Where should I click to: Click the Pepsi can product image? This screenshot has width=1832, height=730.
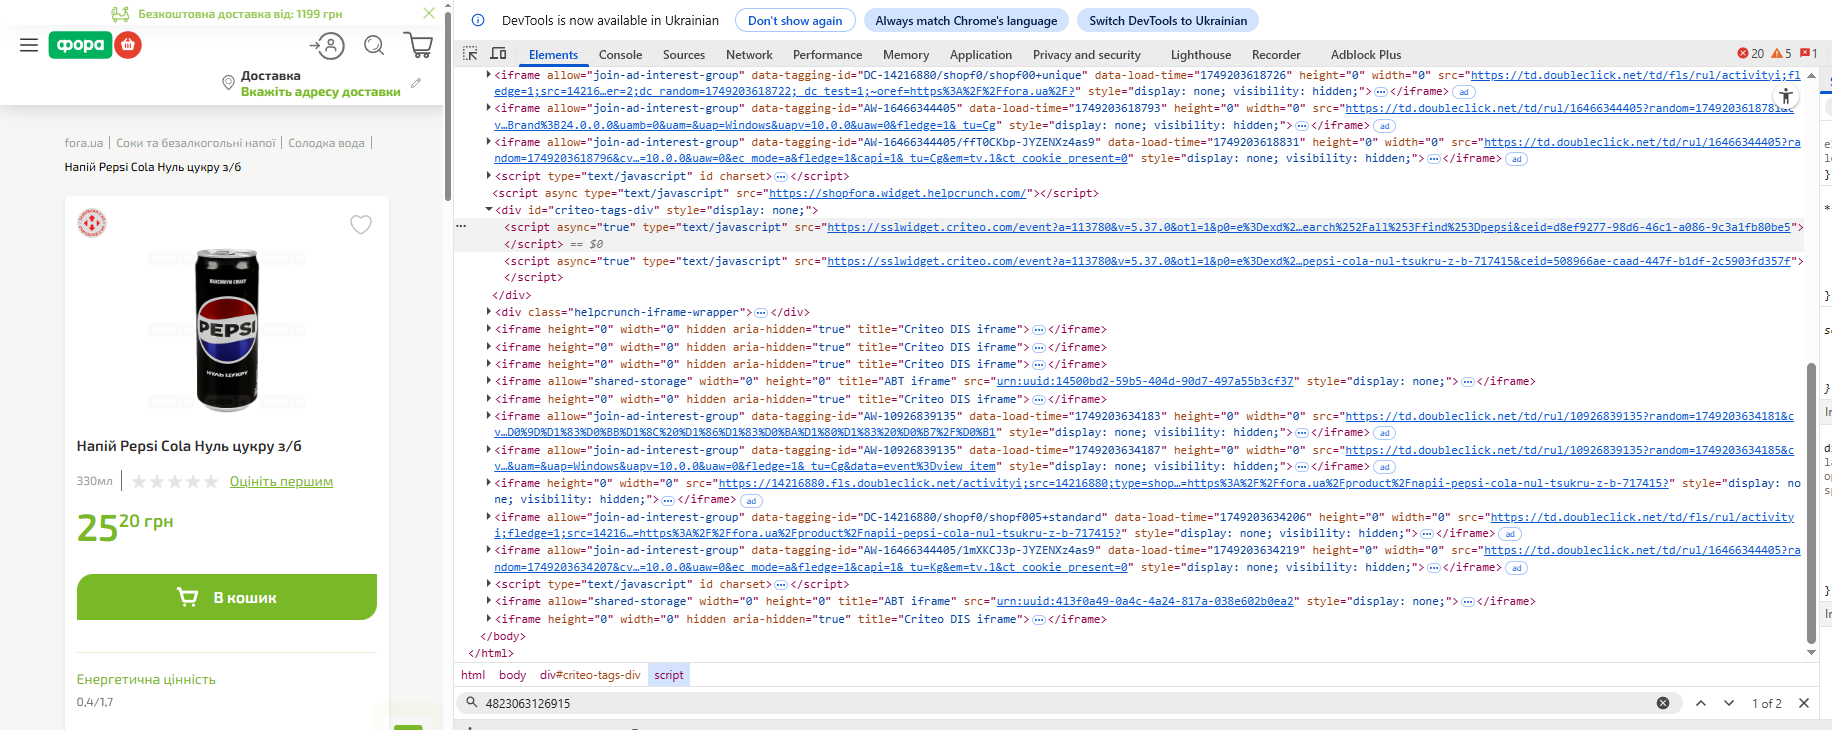[227, 330]
